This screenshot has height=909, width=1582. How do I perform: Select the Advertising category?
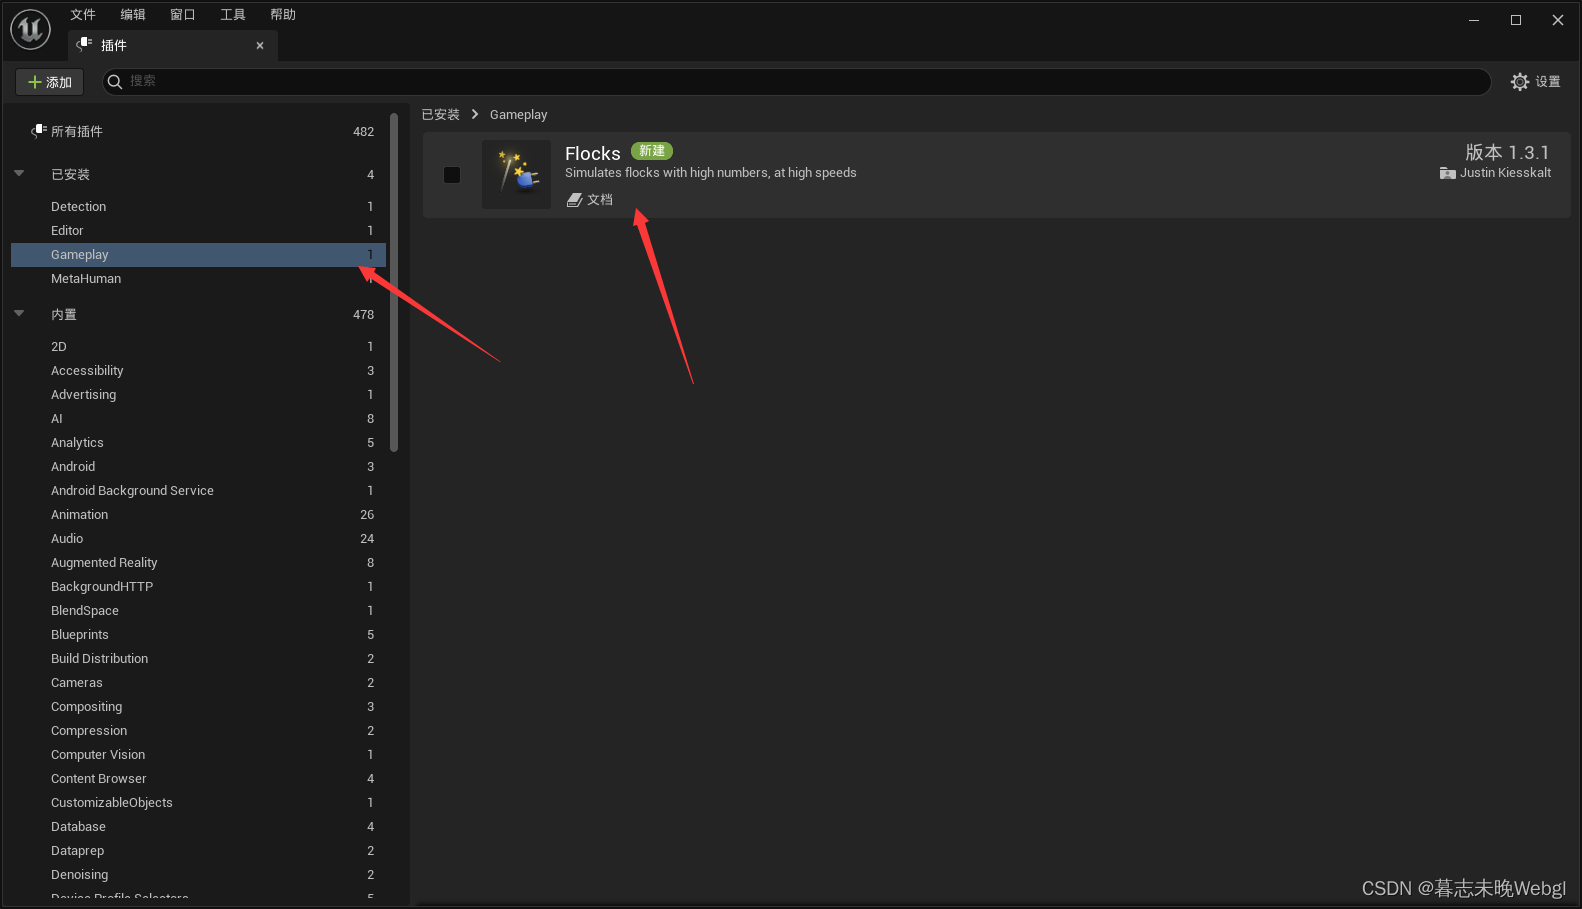point(198,394)
